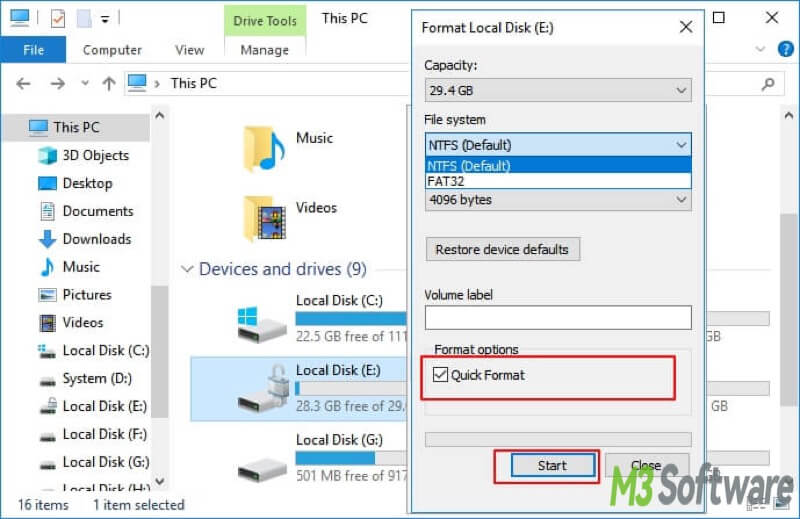
Task: Choose NTFS (Default) highlighted option
Action: [558, 166]
